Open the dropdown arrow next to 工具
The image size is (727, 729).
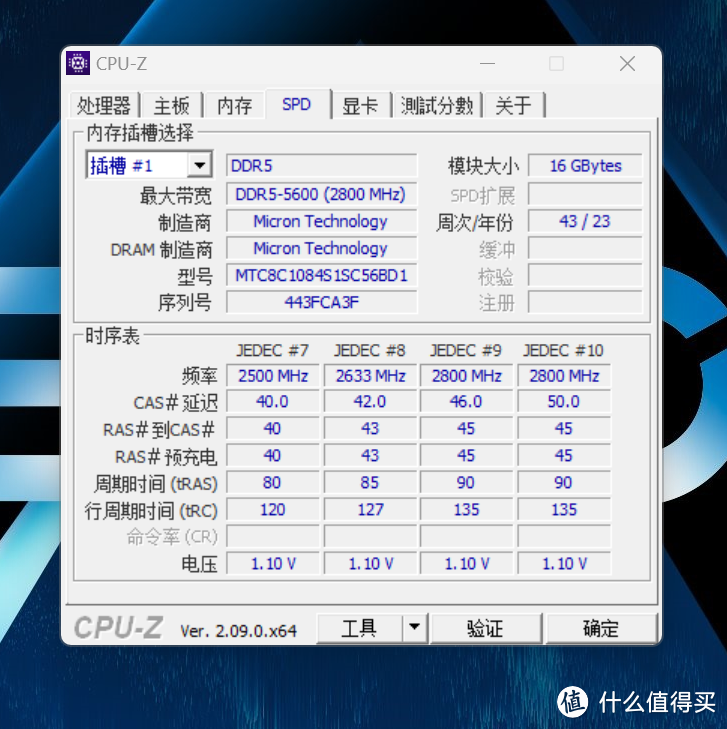pyautogui.click(x=415, y=629)
